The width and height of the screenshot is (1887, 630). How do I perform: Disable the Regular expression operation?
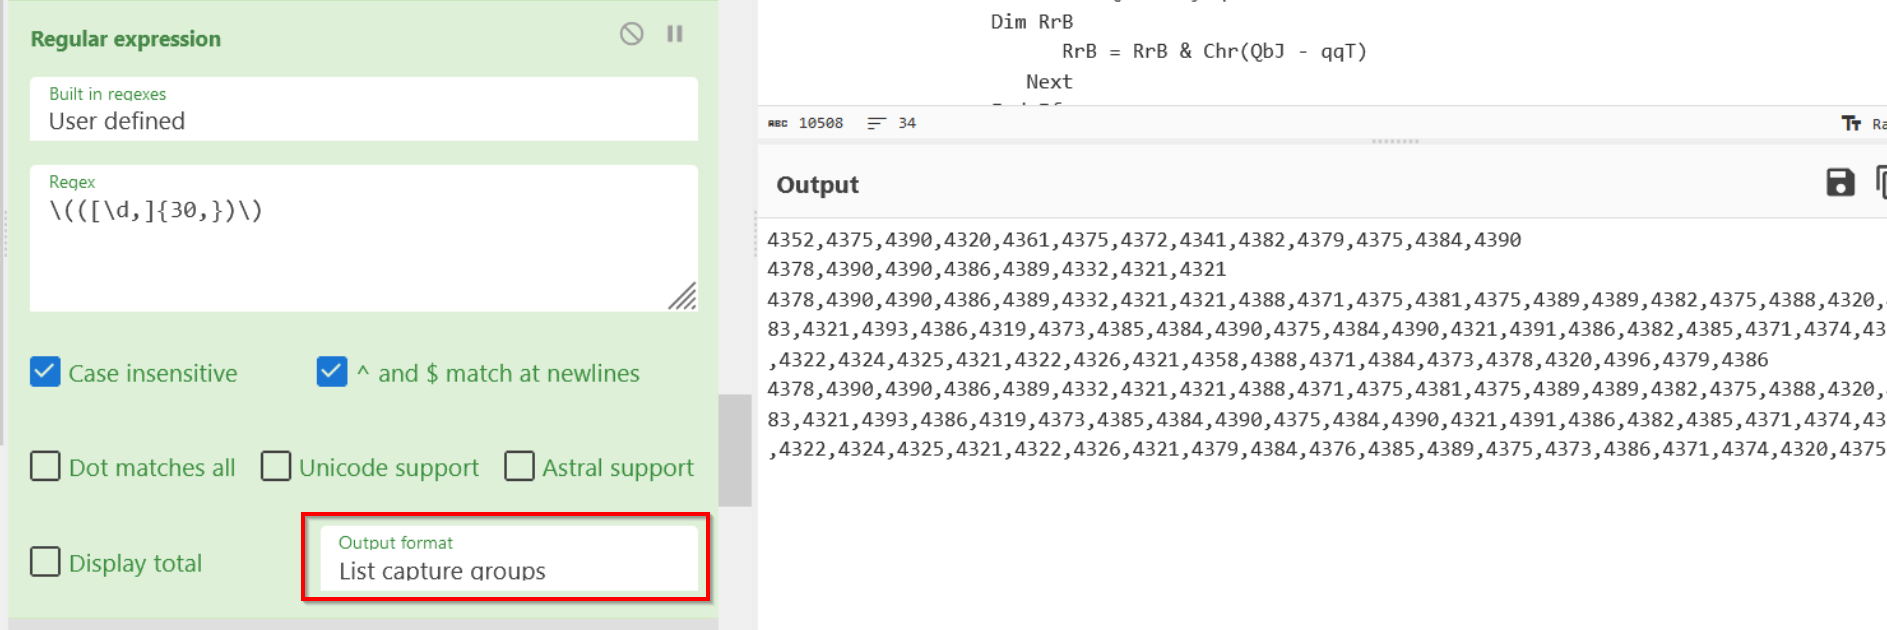(x=631, y=34)
